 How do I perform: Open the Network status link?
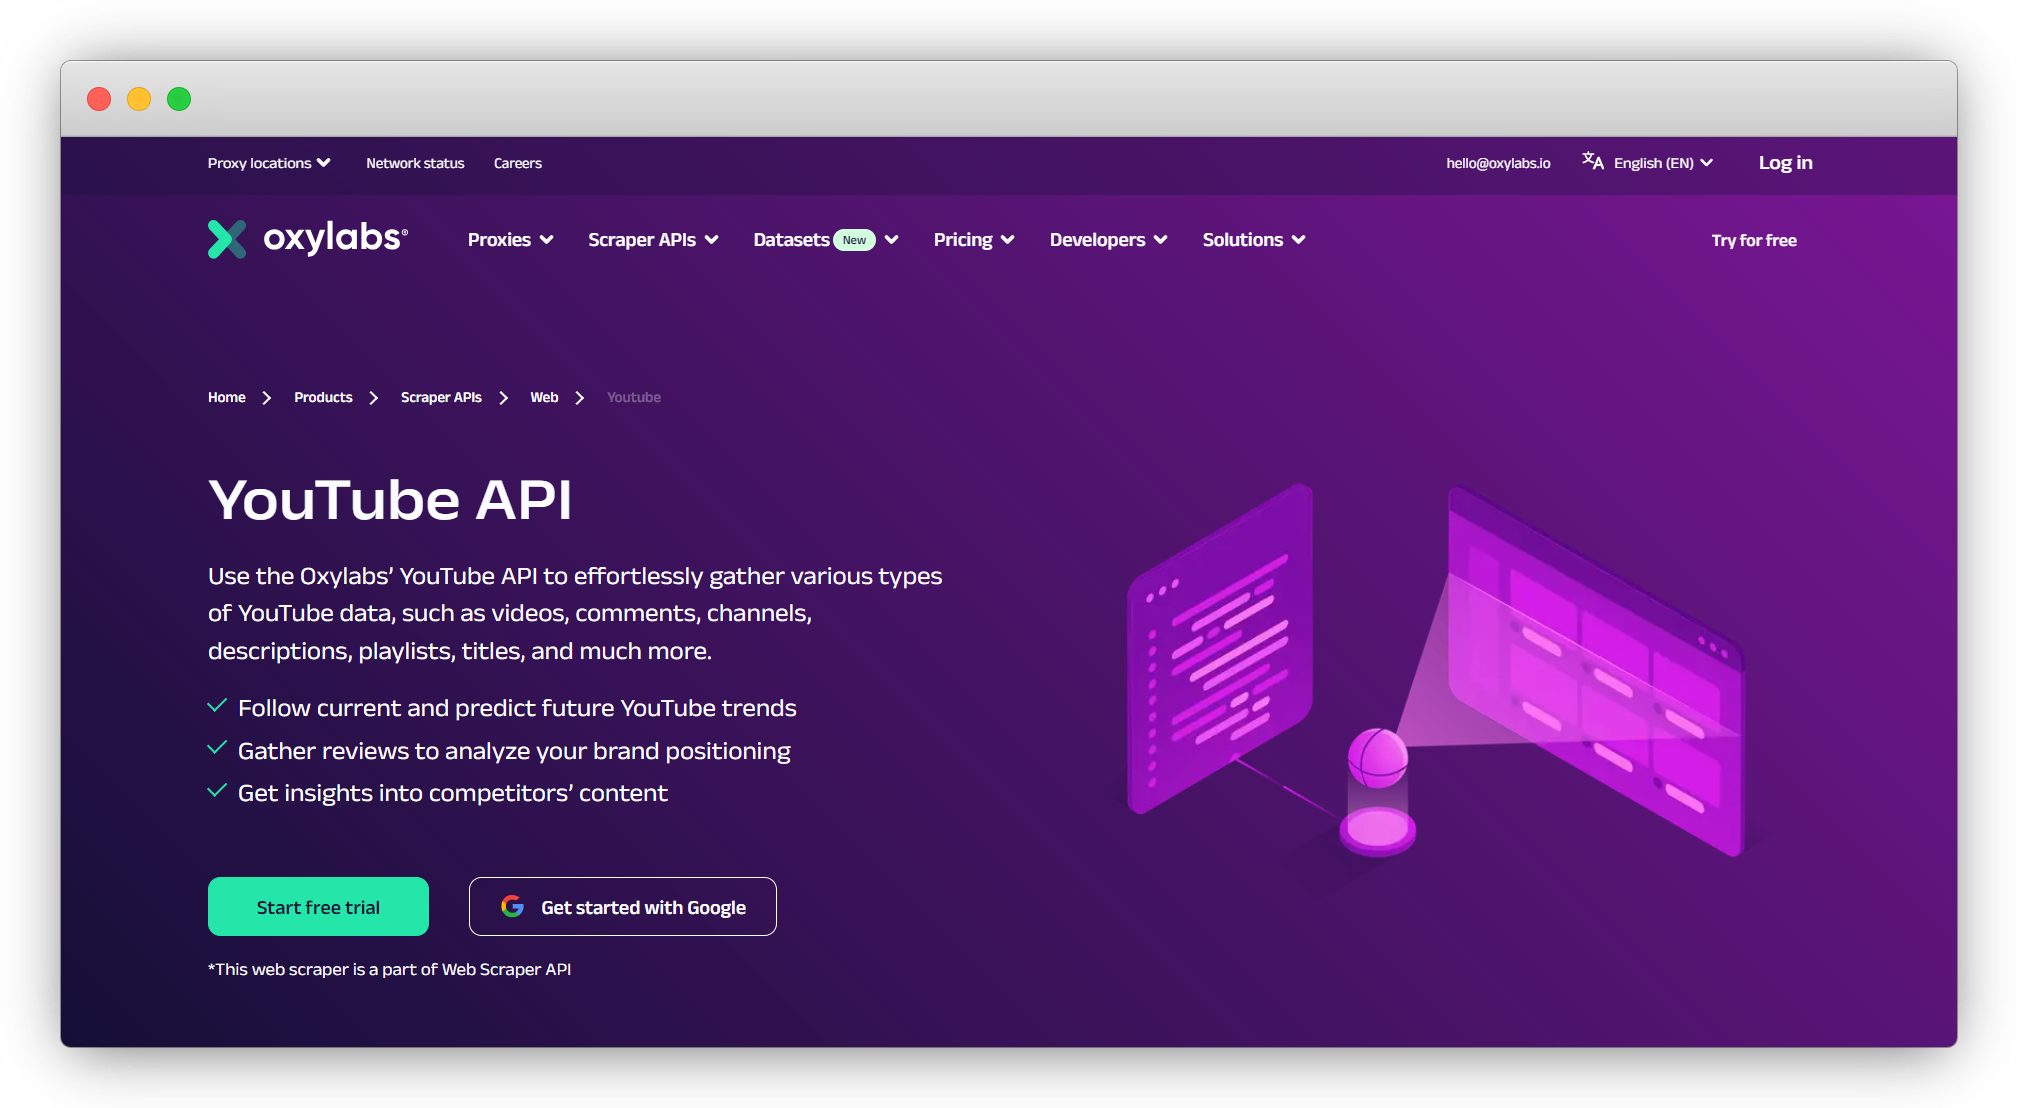tap(415, 163)
